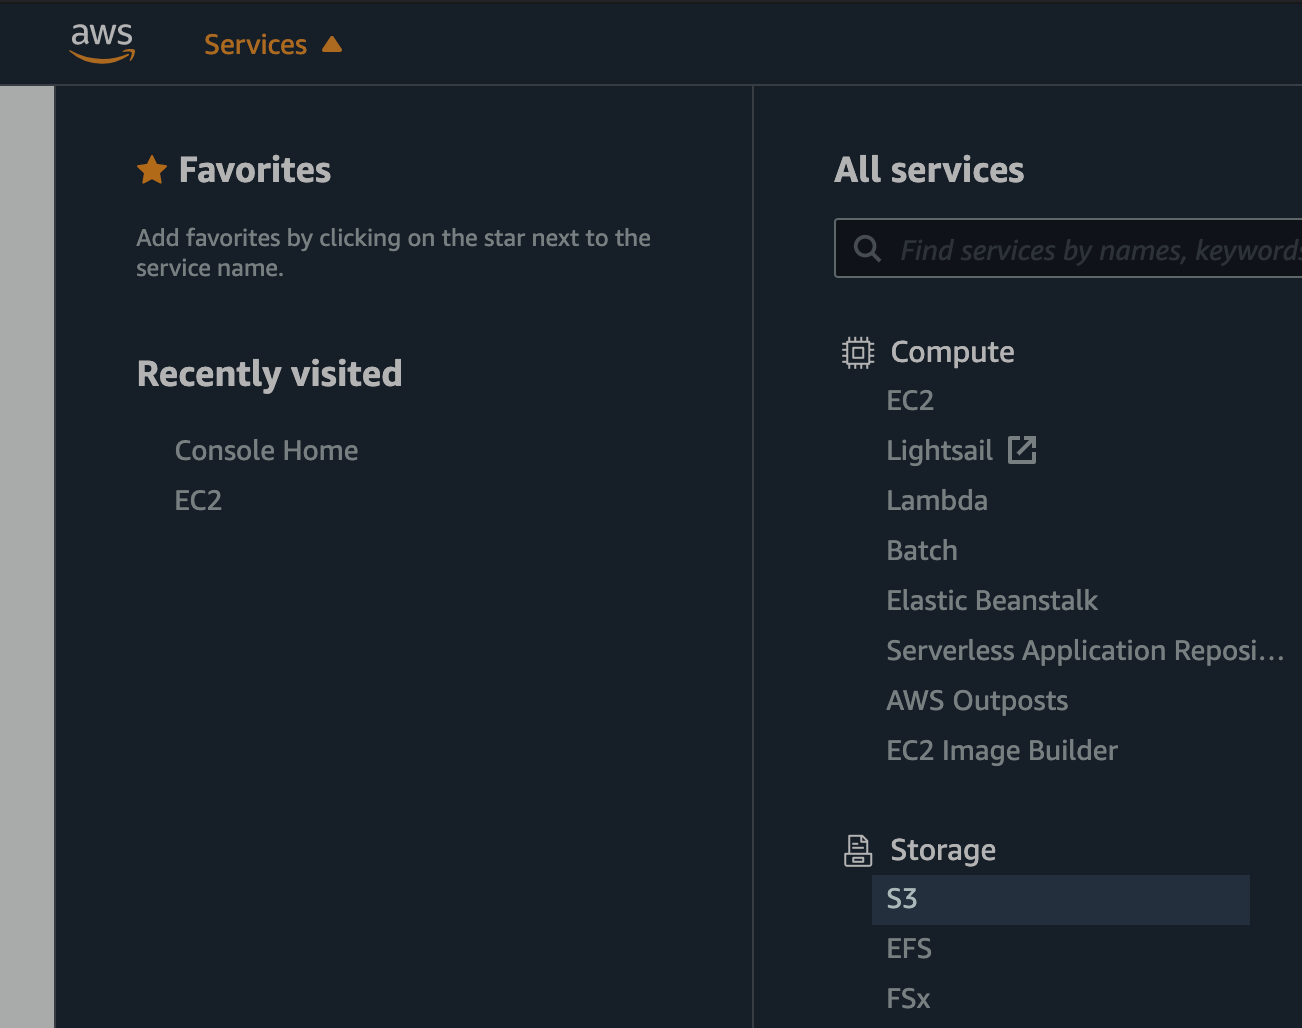The image size is (1302, 1028).
Task: Collapse the Services menu arrow
Action: [332, 44]
